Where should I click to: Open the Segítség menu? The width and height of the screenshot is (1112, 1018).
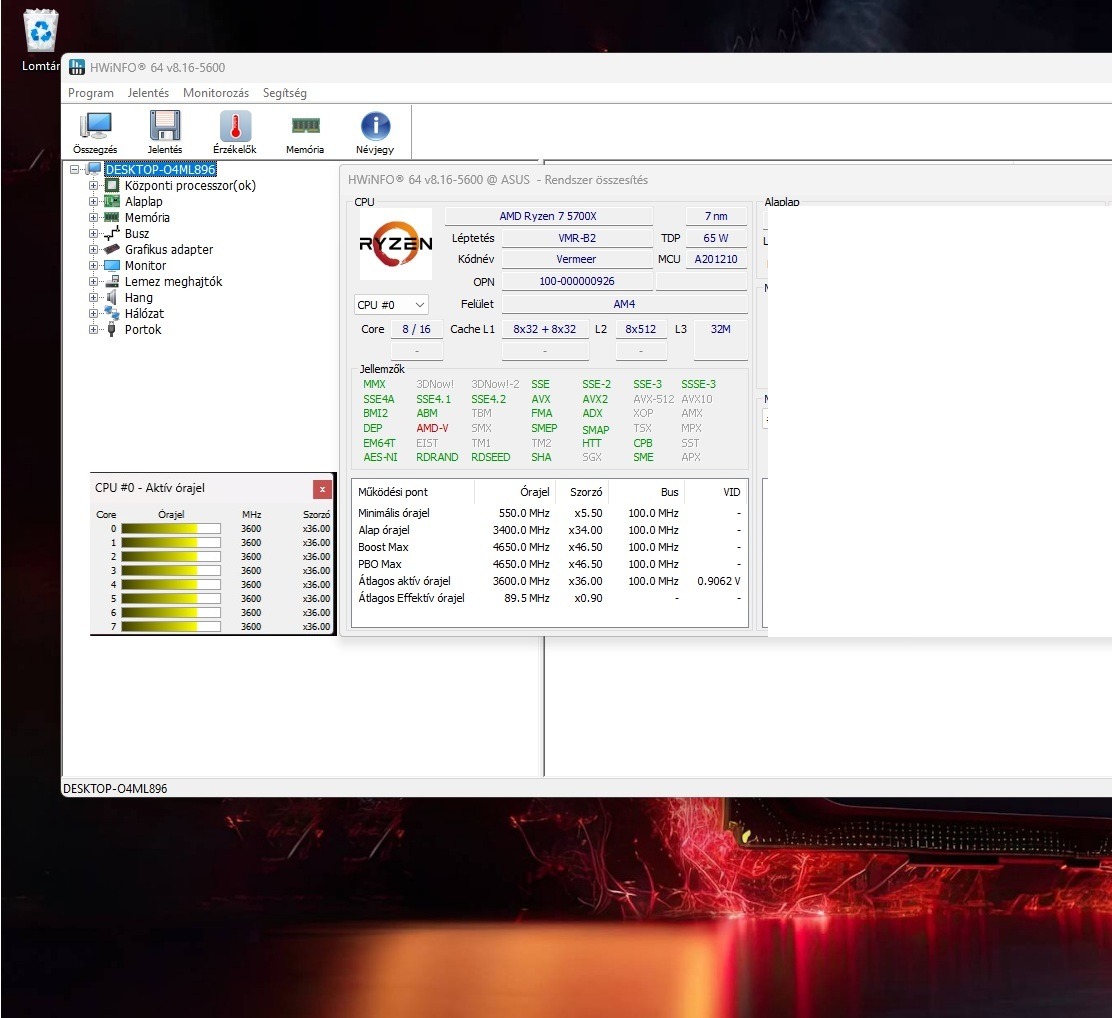[x=284, y=93]
